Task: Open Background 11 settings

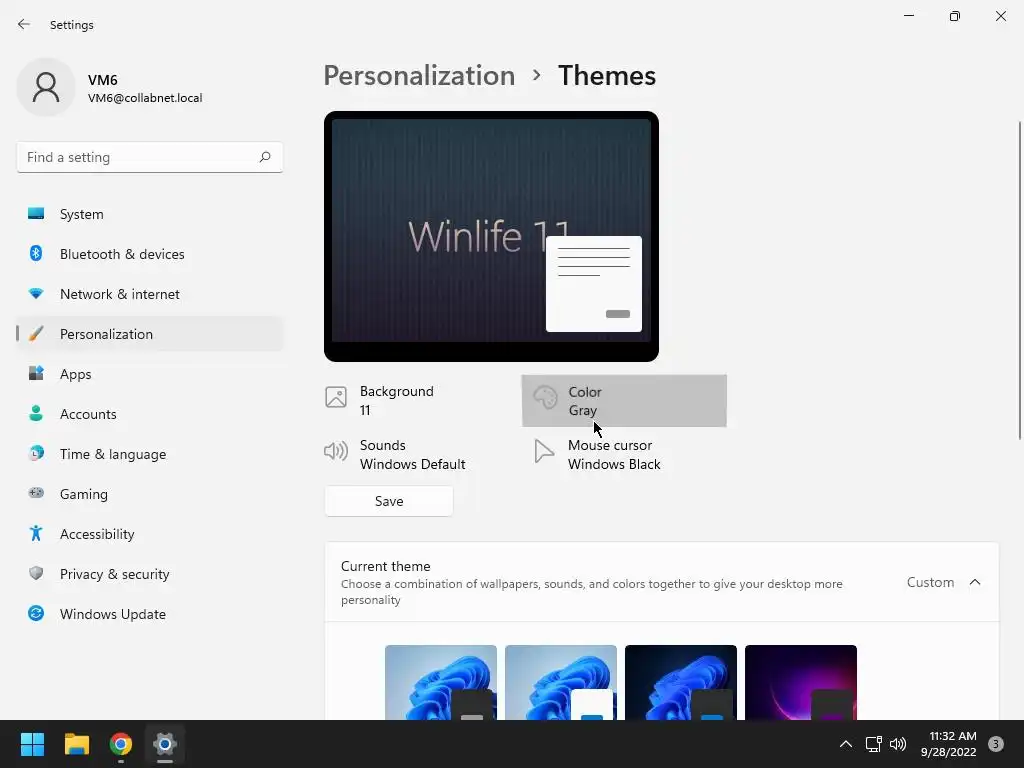Action: pos(417,400)
